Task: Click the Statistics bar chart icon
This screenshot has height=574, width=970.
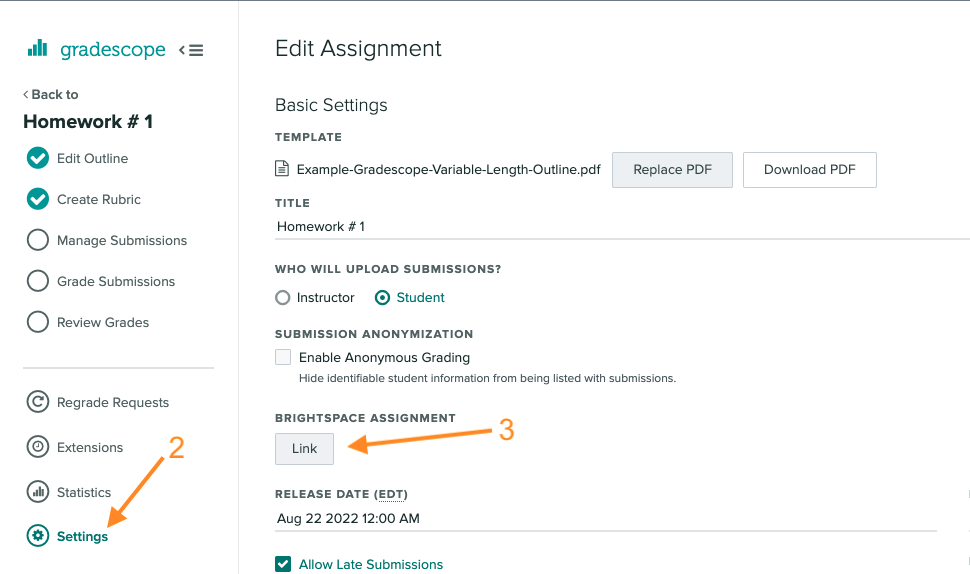Action: (x=38, y=492)
